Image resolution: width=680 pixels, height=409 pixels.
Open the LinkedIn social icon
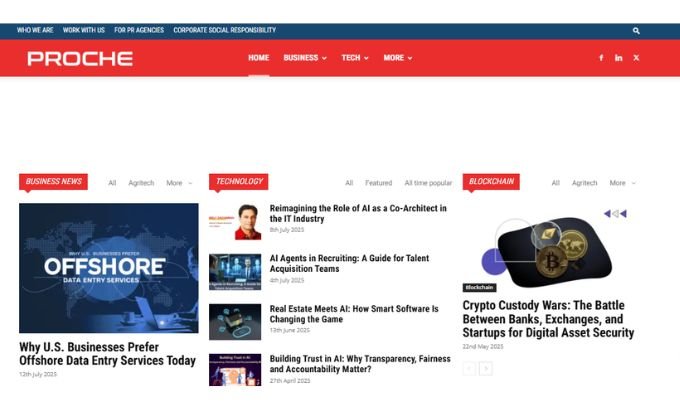click(x=618, y=58)
